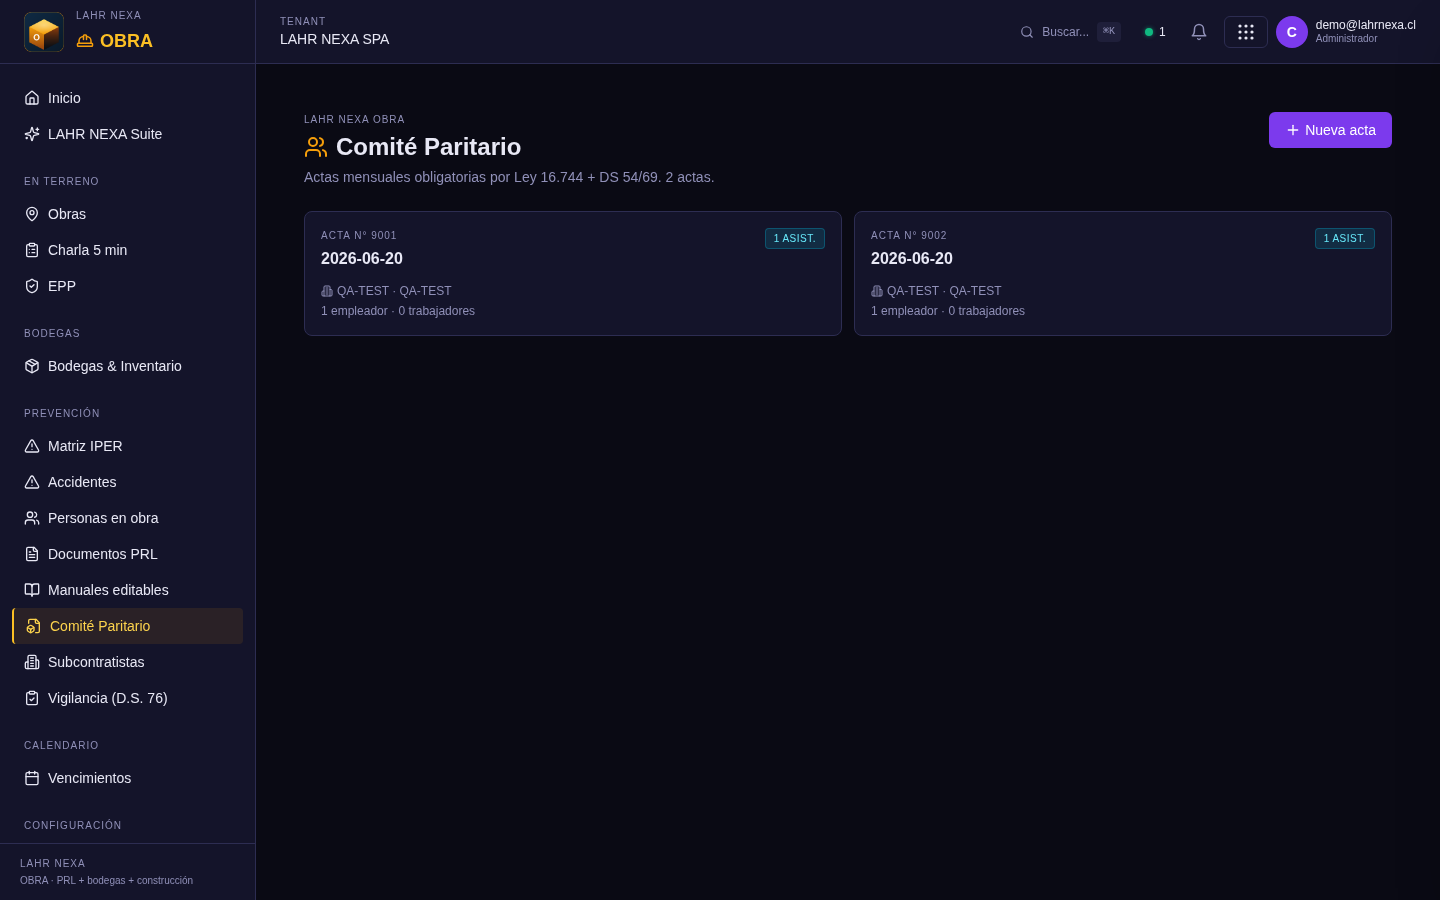Click the LAHR NEXA SPA tenant name

335,39
